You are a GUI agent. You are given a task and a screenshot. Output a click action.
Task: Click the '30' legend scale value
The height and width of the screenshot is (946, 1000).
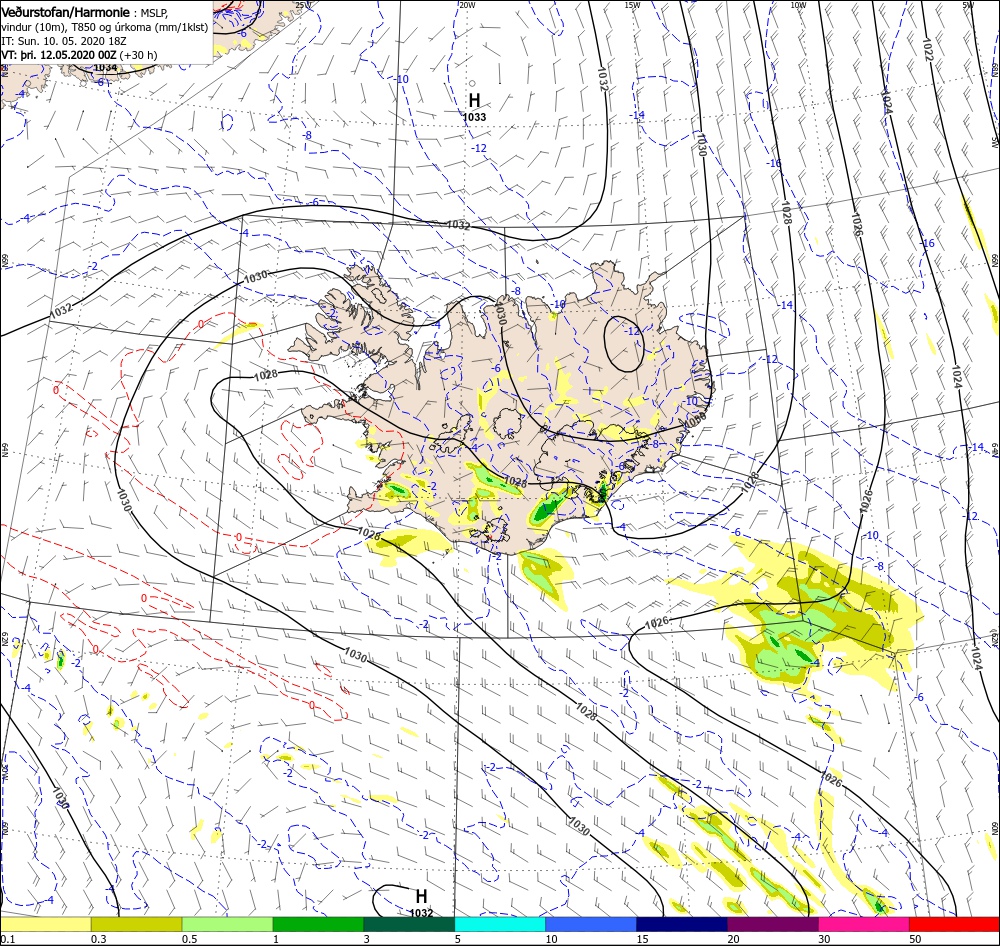point(825,939)
